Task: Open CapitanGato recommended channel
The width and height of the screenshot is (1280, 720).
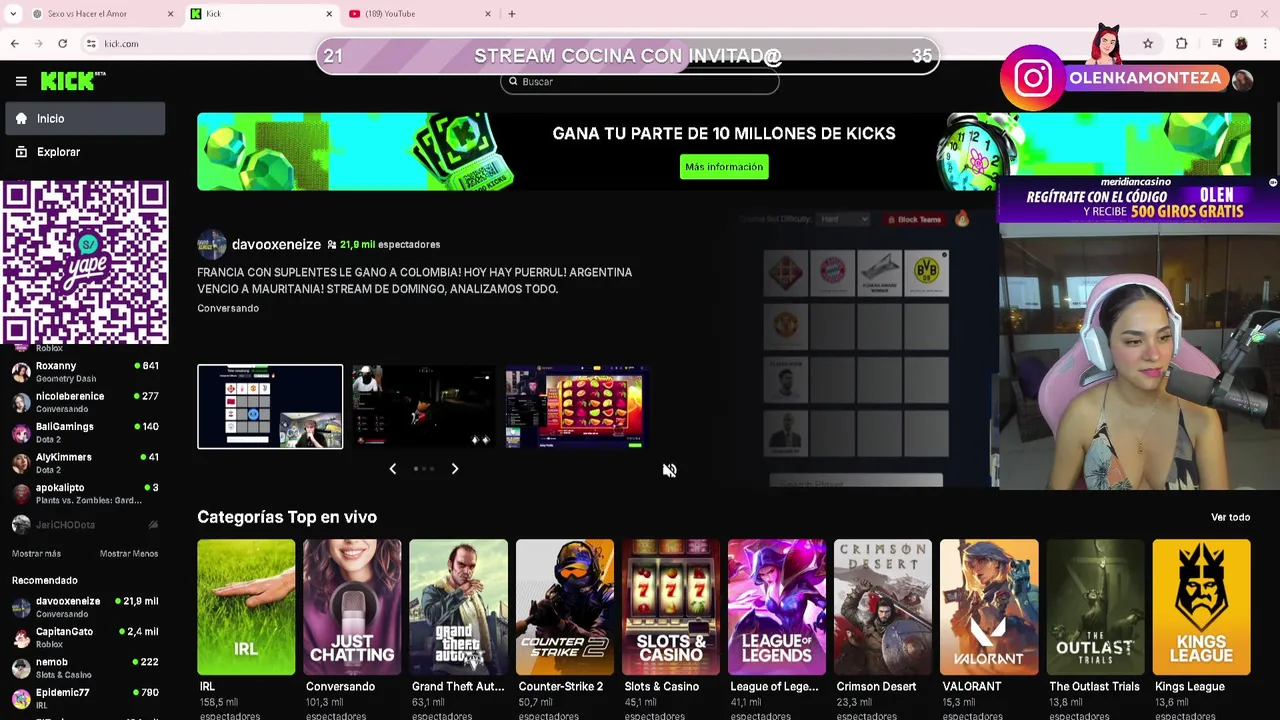Action: pos(85,638)
